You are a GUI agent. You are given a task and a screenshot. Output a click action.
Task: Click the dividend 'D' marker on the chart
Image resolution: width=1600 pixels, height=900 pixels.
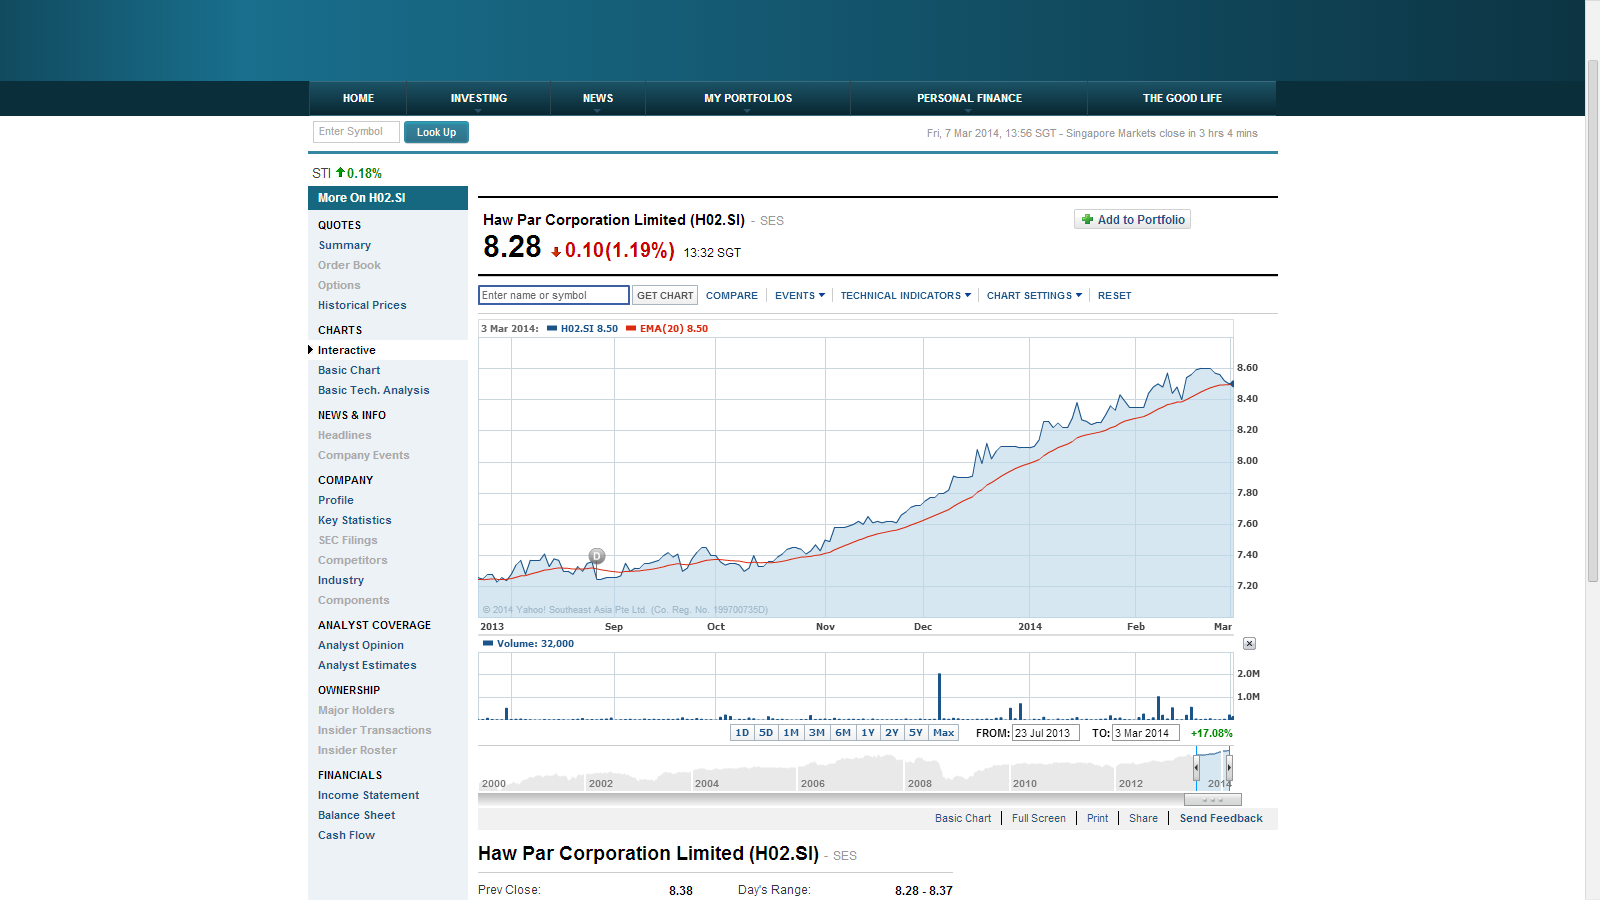[597, 556]
